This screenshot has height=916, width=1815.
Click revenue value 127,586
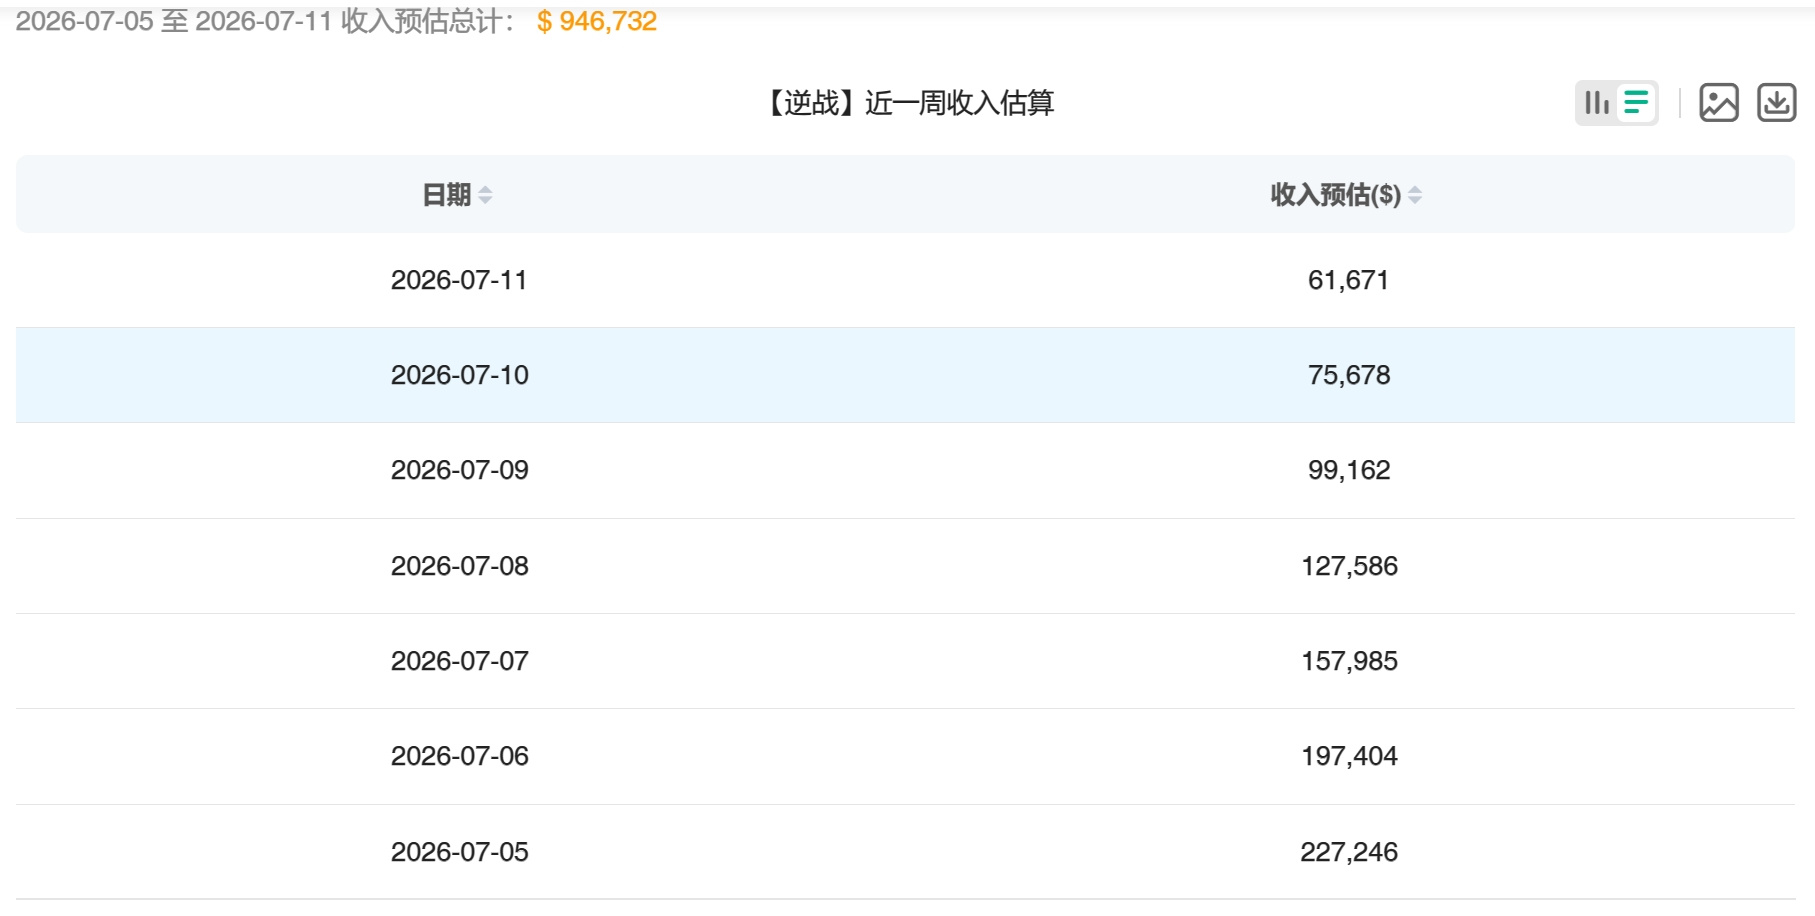click(x=1349, y=566)
